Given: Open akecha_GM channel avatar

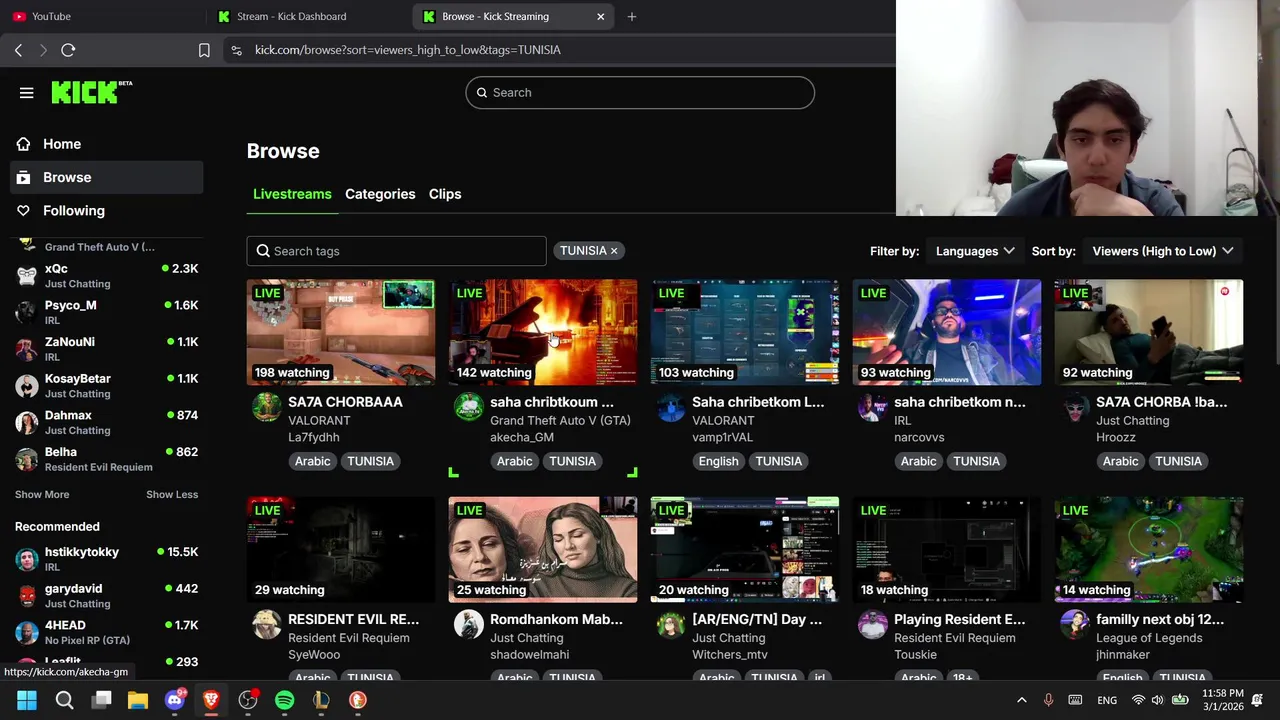Looking at the screenshot, I should point(468,407).
